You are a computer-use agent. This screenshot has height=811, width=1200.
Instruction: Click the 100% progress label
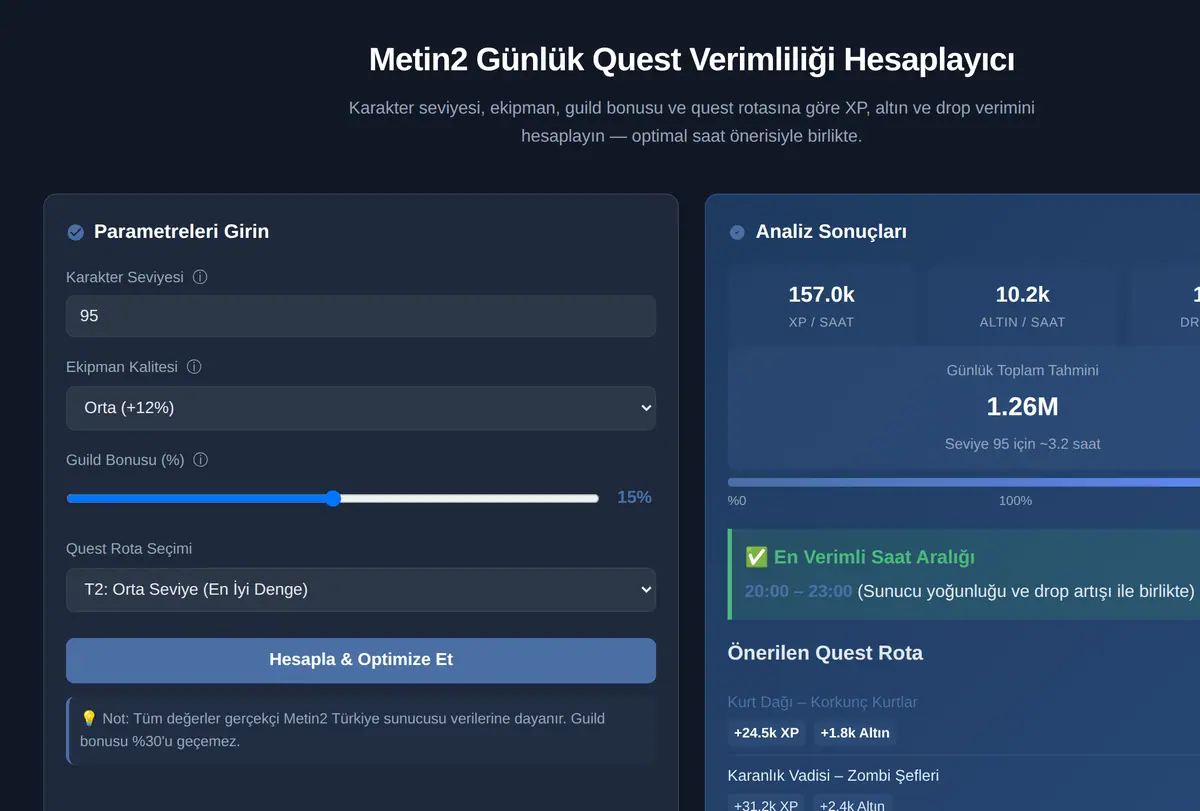click(1015, 500)
